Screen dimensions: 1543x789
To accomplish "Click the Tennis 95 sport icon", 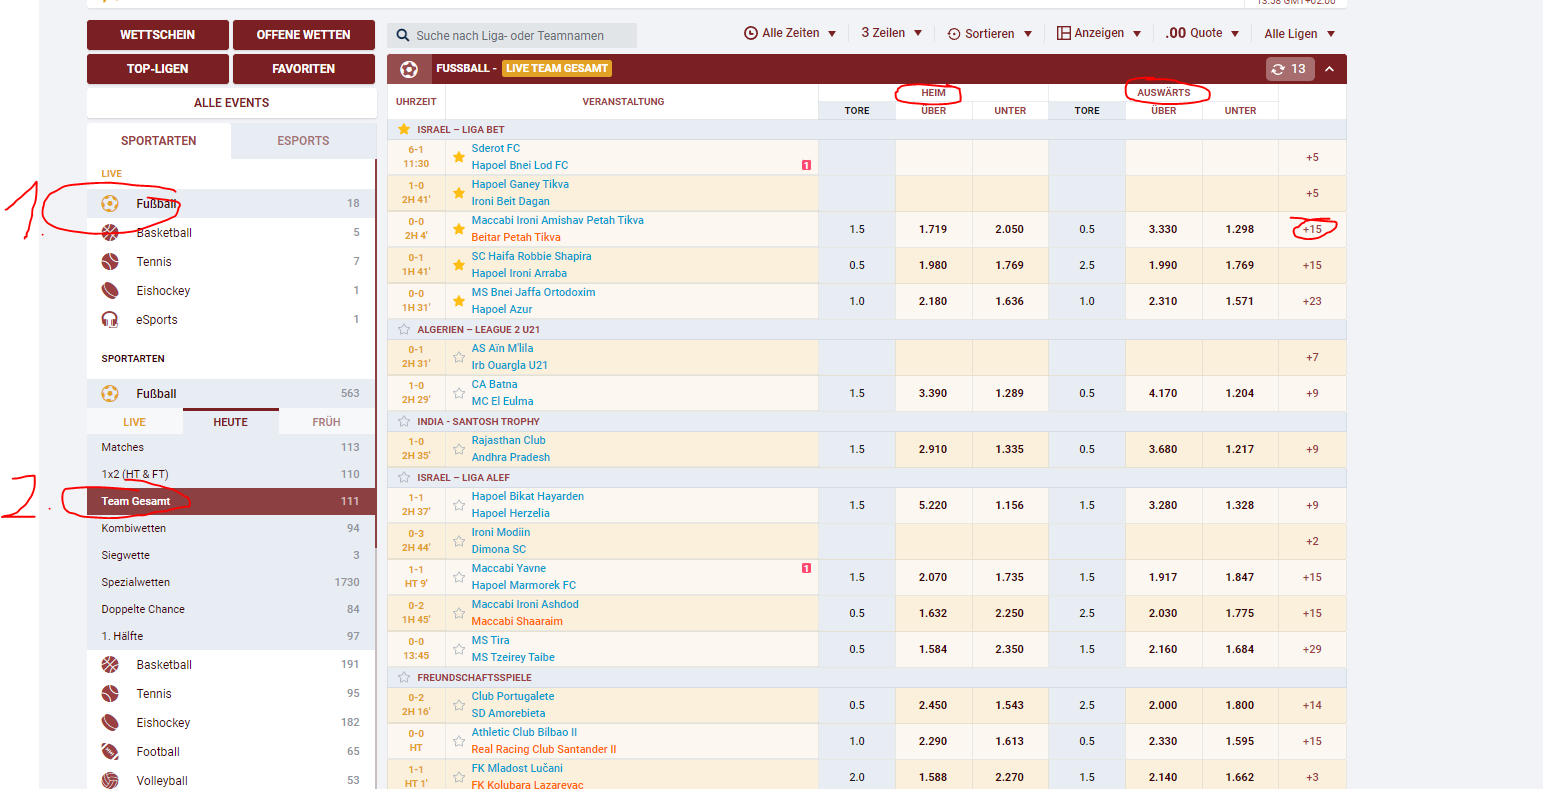I will pyautogui.click(x=110, y=694).
